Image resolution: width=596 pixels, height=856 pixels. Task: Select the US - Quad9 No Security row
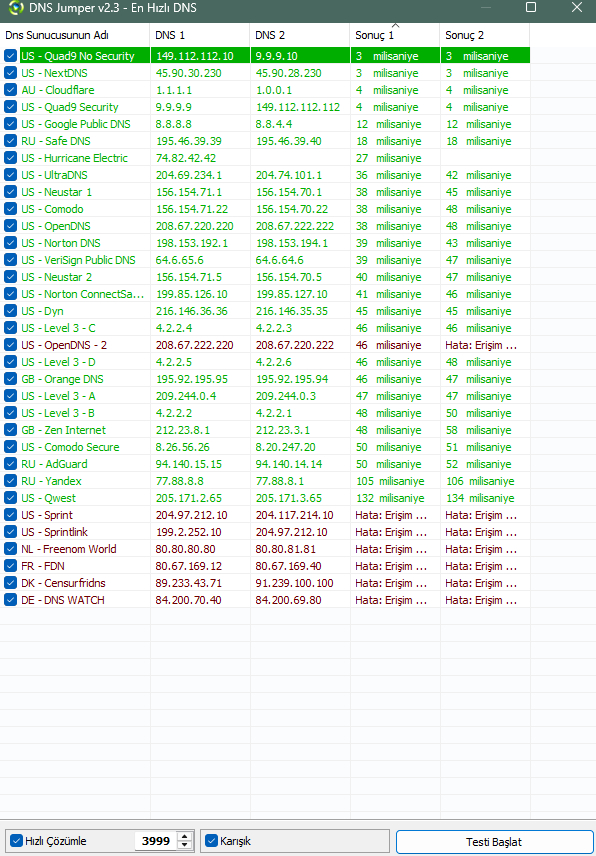click(265, 56)
